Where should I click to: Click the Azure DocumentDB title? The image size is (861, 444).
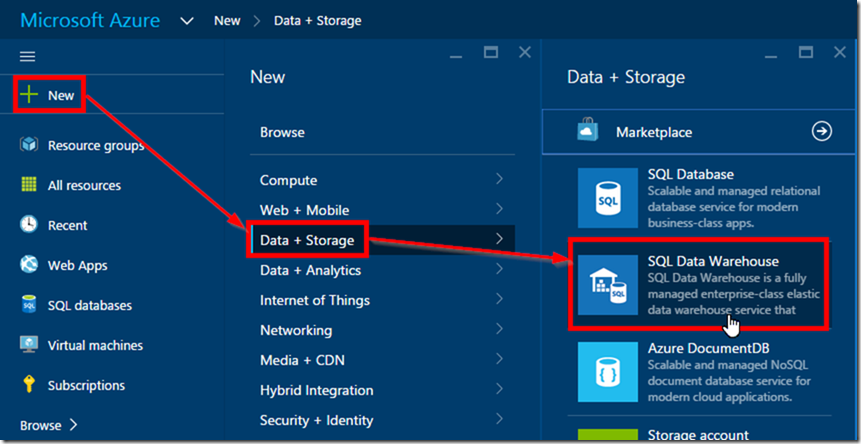pos(709,348)
